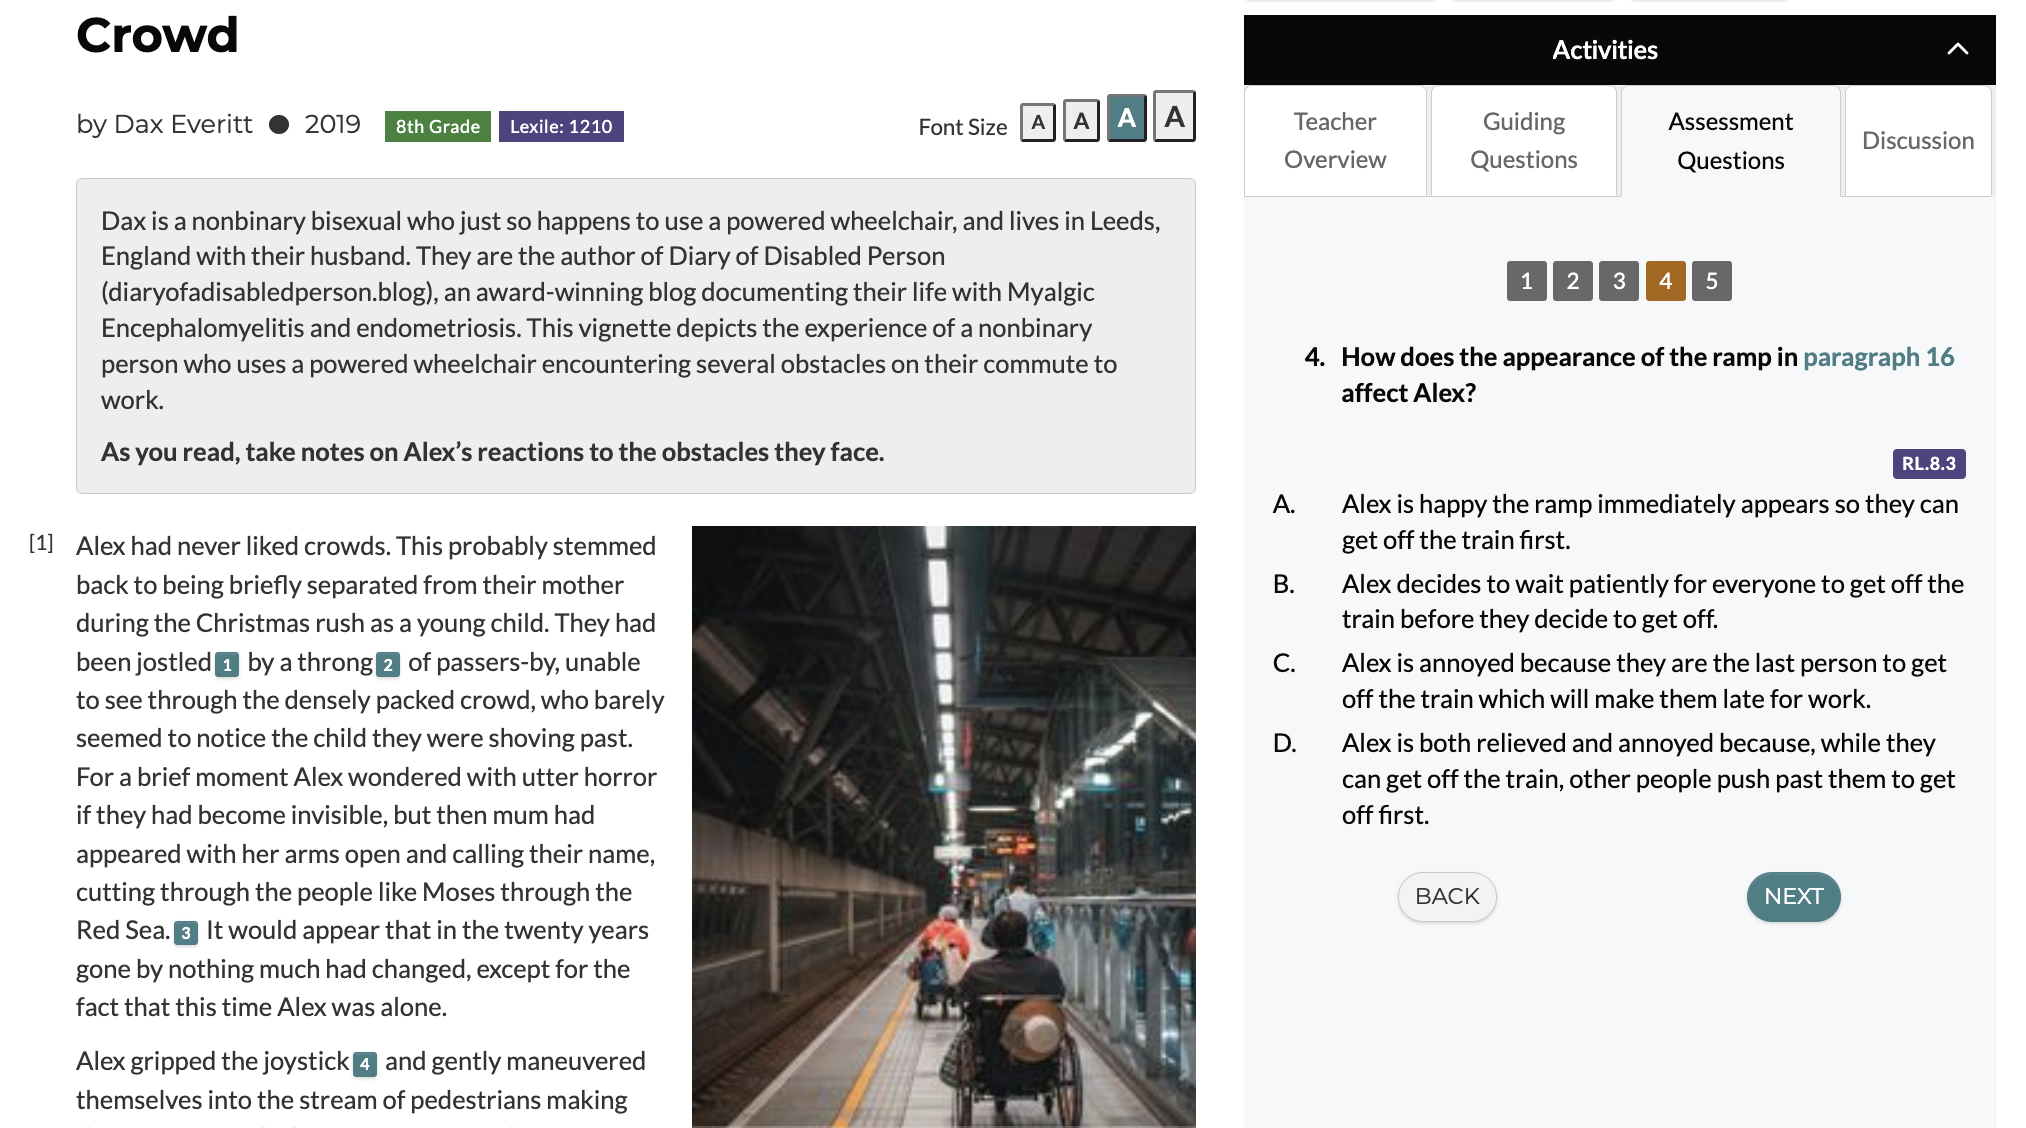Viewport: 2026px width, 1128px height.
Task: Select the highlighted third font size A button
Action: tap(1127, 119)
